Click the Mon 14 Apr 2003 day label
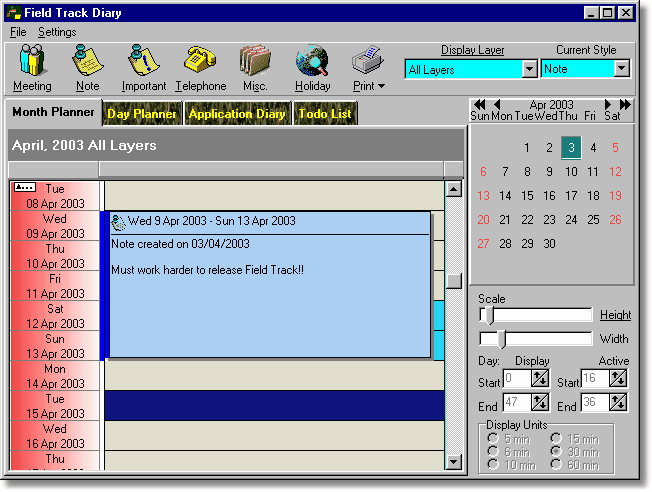 click(55, 376)
